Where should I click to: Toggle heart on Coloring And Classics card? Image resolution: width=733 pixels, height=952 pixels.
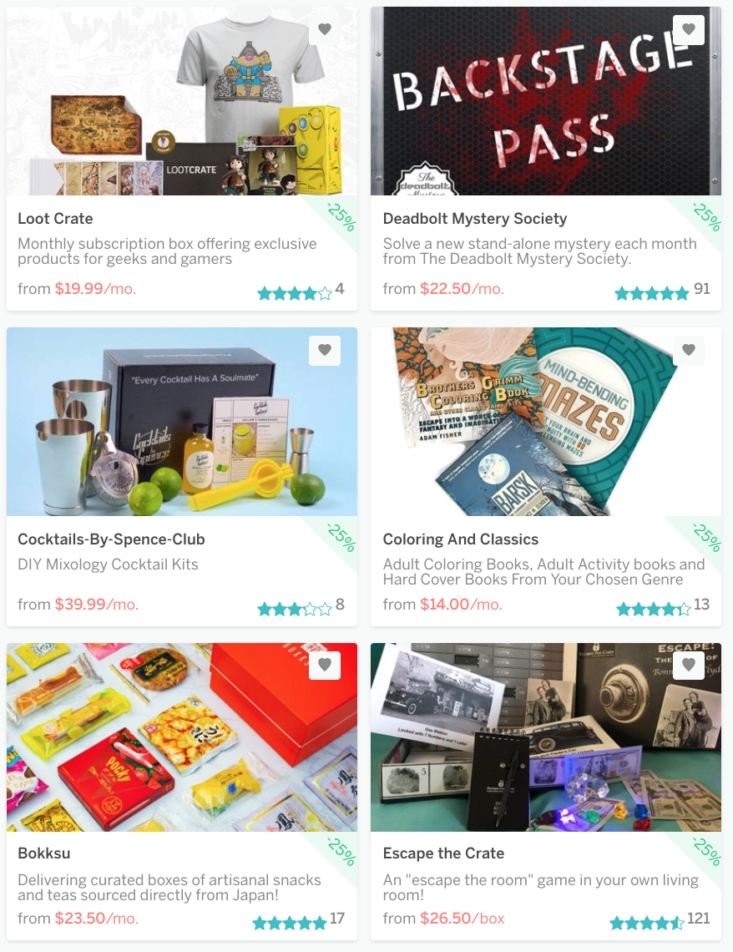coord(689,350)
